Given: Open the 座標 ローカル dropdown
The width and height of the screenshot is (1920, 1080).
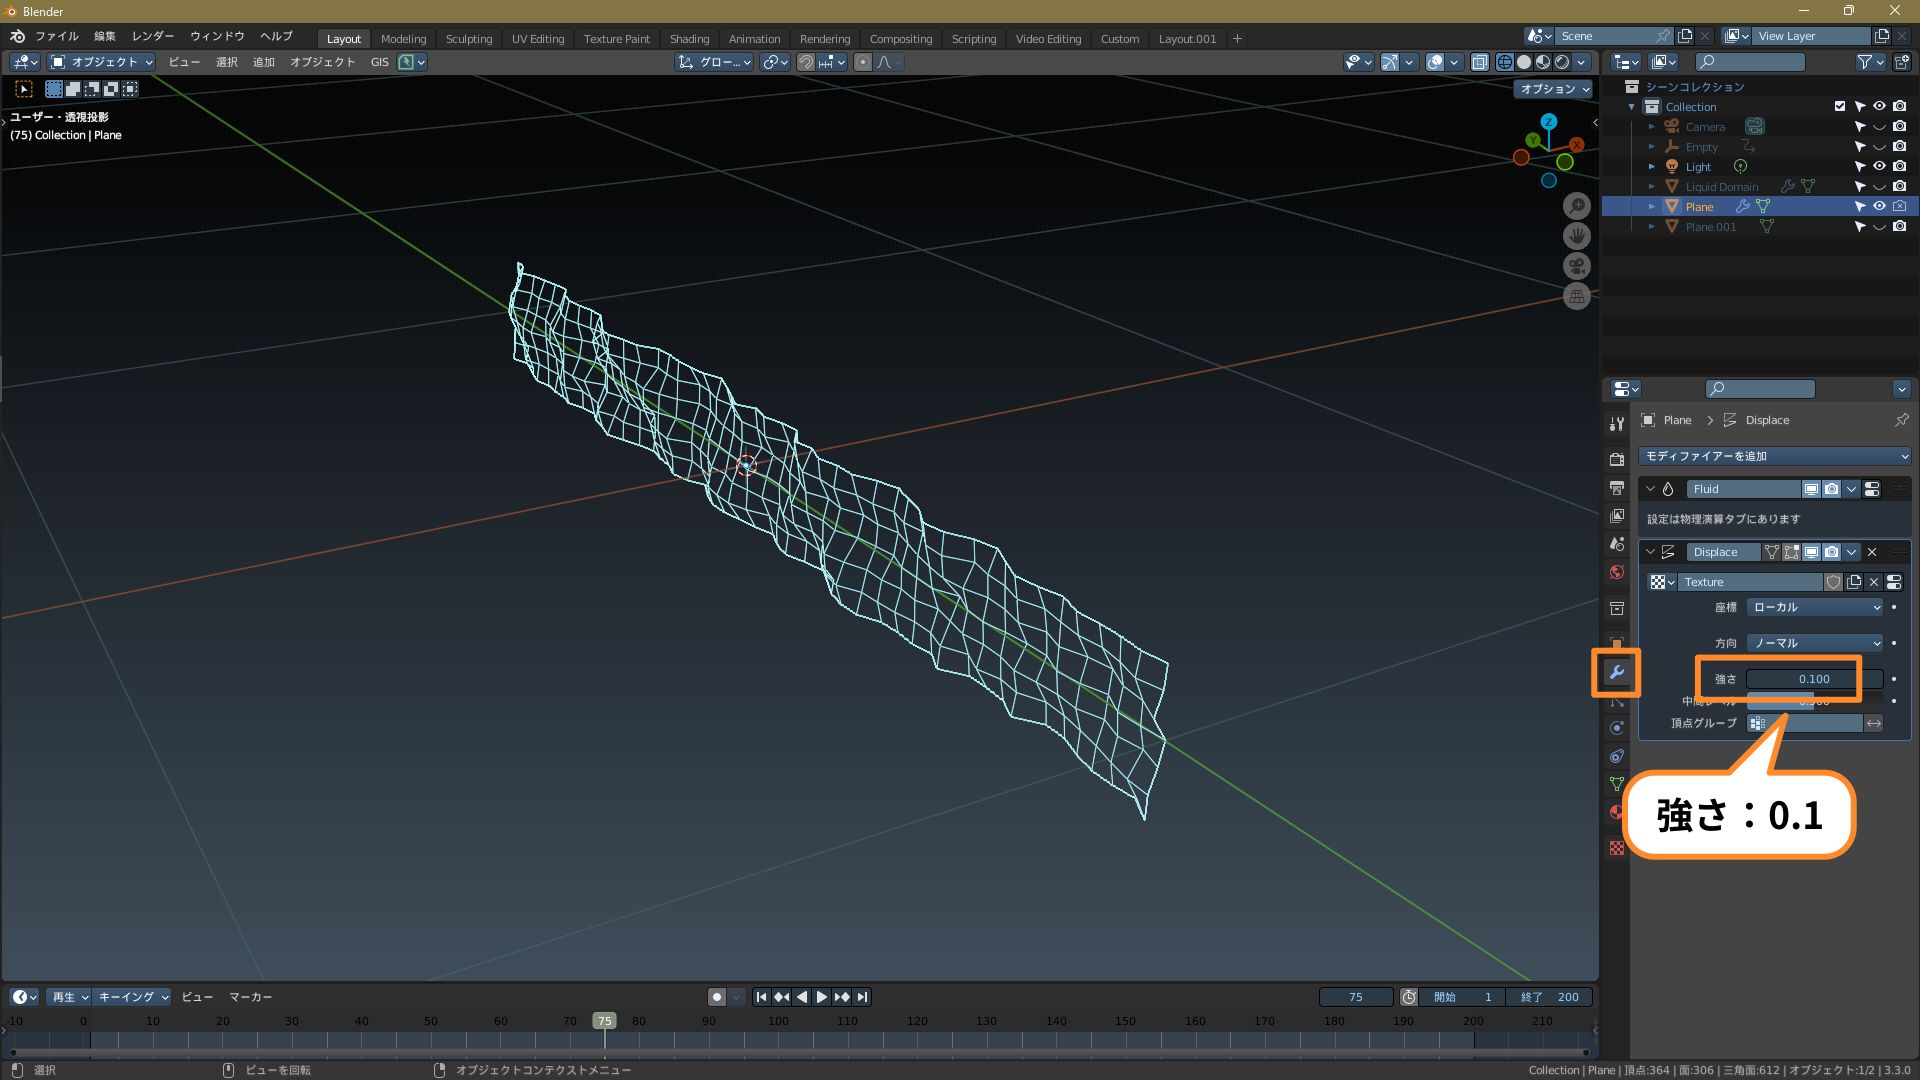Looking at the screenshot, I should pyautogui.click(x=1815, y=607).
